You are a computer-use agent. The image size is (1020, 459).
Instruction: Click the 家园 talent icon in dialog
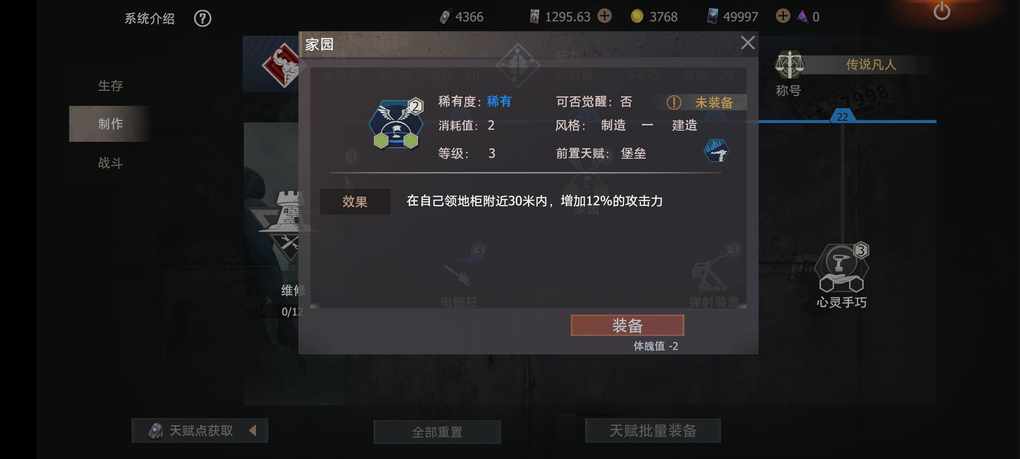[396, 124]
